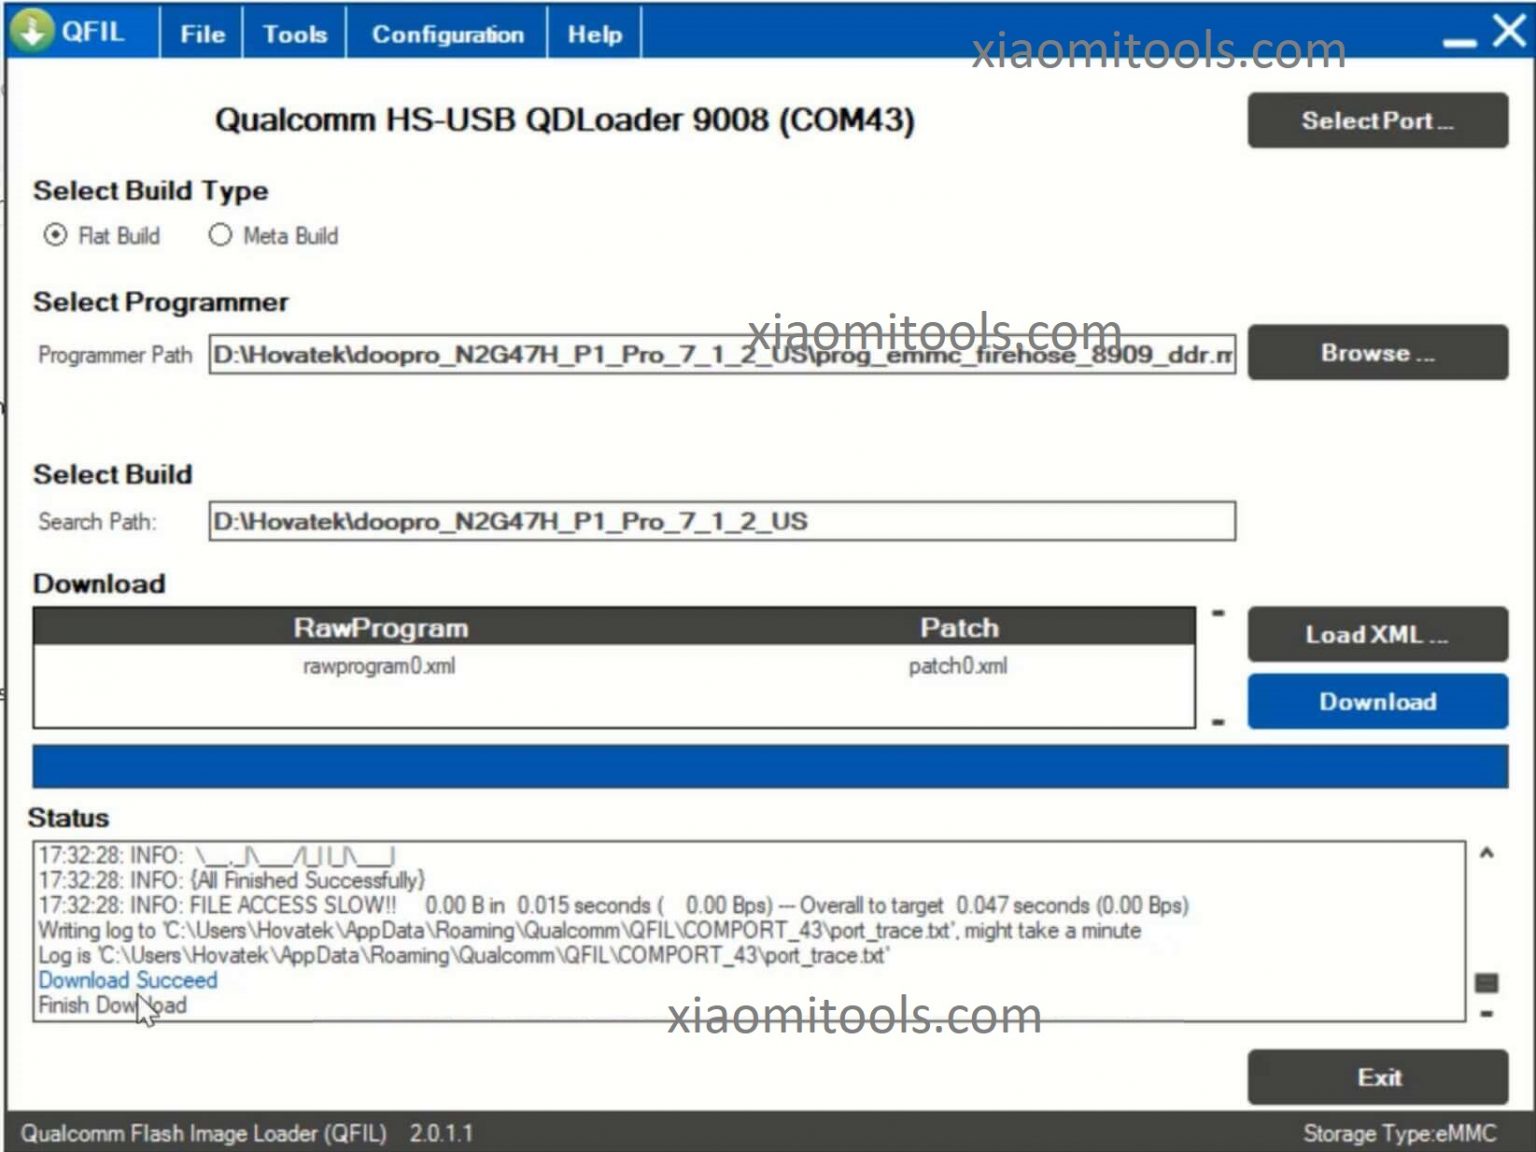Click the QFIL application logo icon
The image size is (1536, 1152).
click(x=33, y=30)
